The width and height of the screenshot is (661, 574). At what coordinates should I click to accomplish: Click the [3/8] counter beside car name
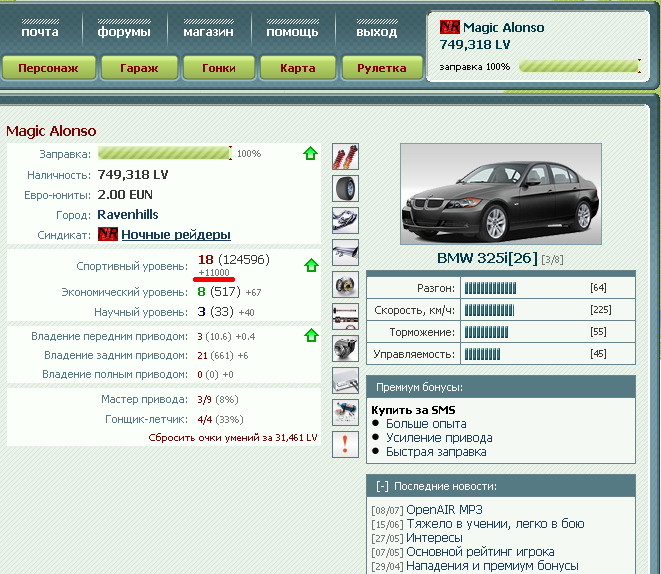pos(552,259)
